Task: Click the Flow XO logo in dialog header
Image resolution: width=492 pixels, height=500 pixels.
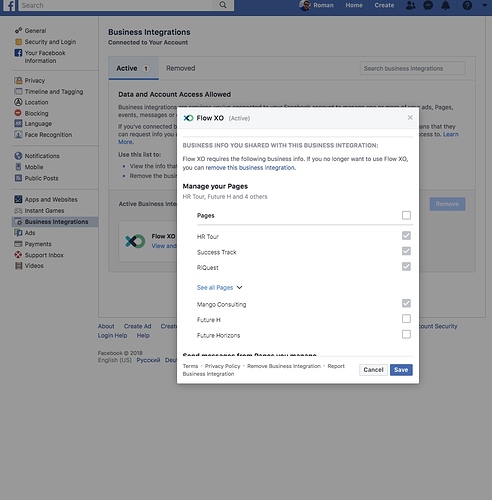Action: click(x=188, y=118)
